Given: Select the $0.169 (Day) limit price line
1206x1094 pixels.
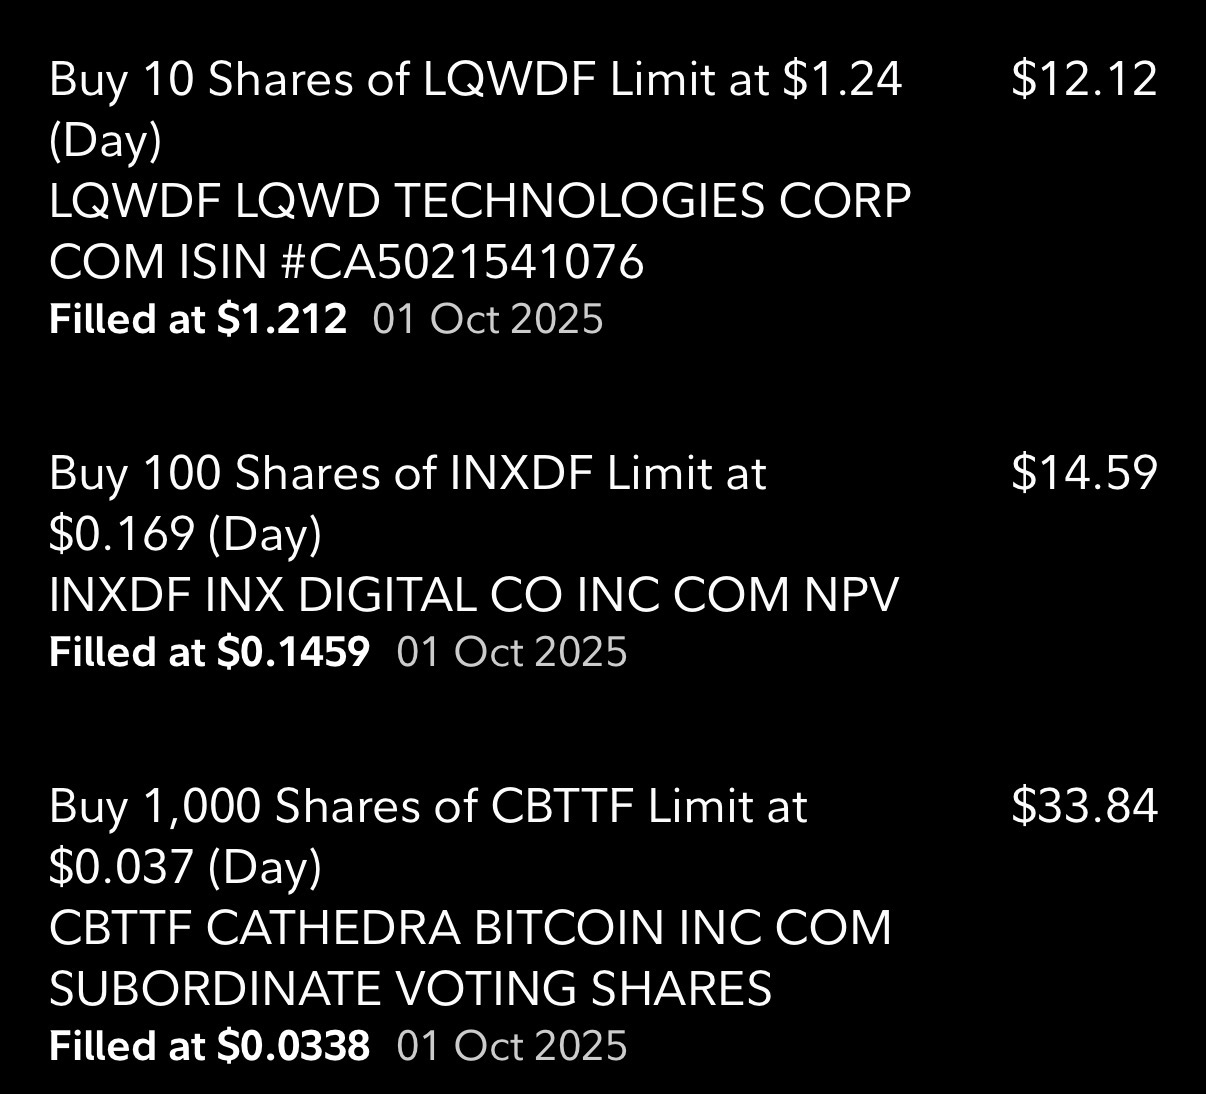Looking at the screenshot, I should tap(185, 534).
